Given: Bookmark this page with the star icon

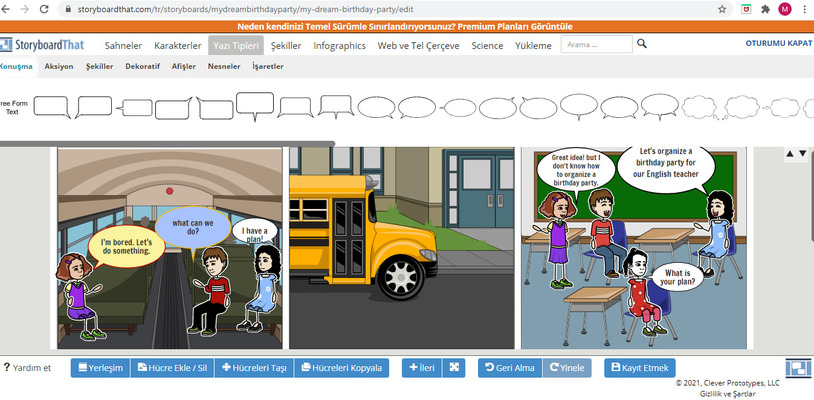Looking at the screenshot, I should (722, 9).
